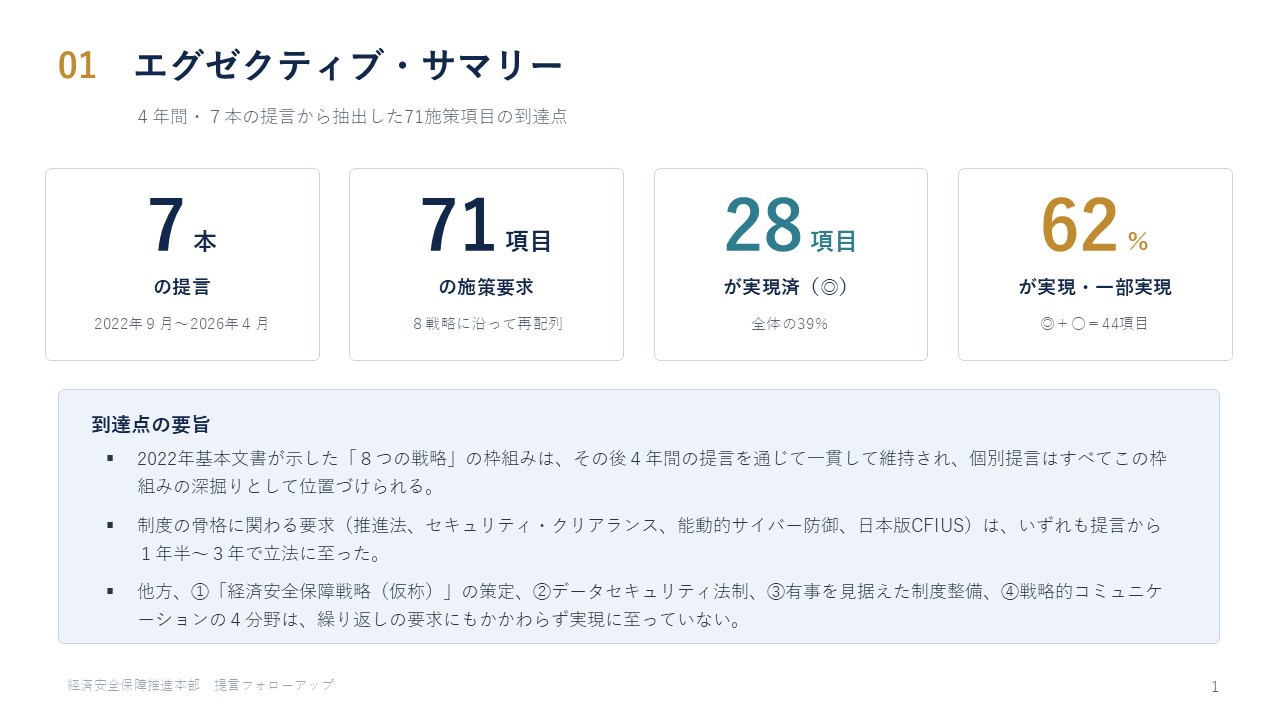The image size is (1280, 720).
Task: Click the 8戦略に沿って再配列 caption
Action: click(486, 324)
